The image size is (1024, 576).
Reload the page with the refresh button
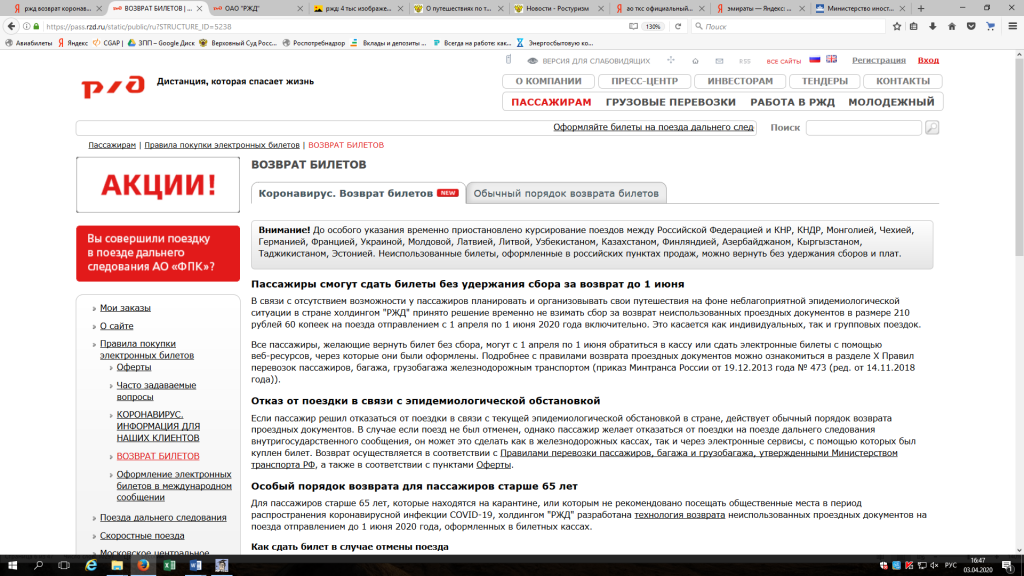[681, 27]
